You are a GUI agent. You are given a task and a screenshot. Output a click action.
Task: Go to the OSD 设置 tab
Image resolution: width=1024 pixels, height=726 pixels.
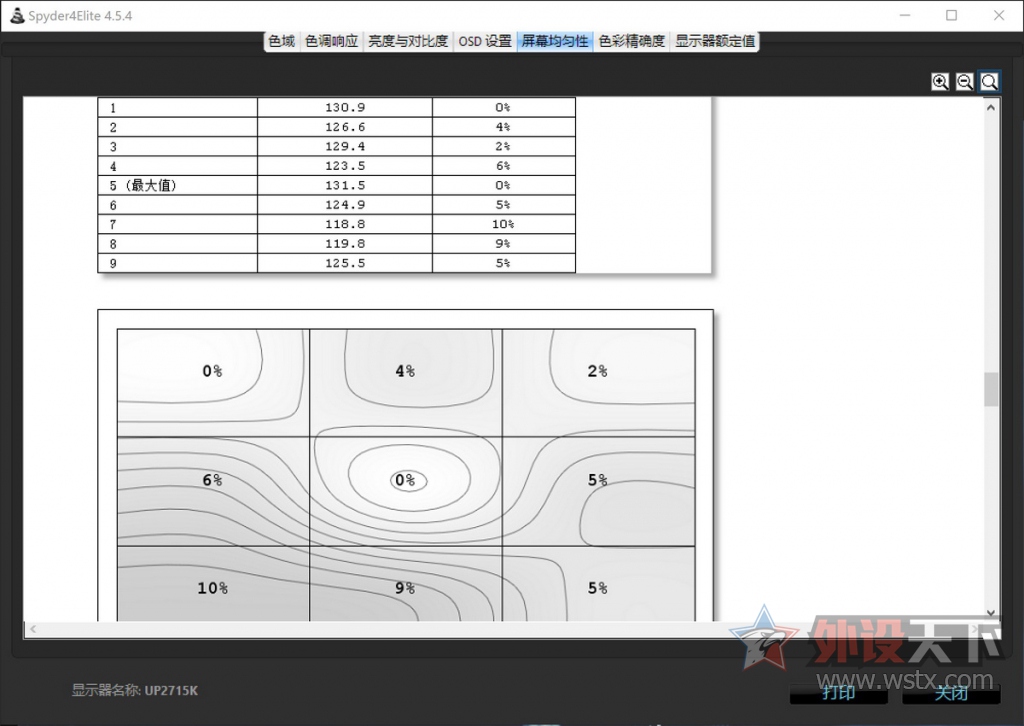tap(485, 41)
